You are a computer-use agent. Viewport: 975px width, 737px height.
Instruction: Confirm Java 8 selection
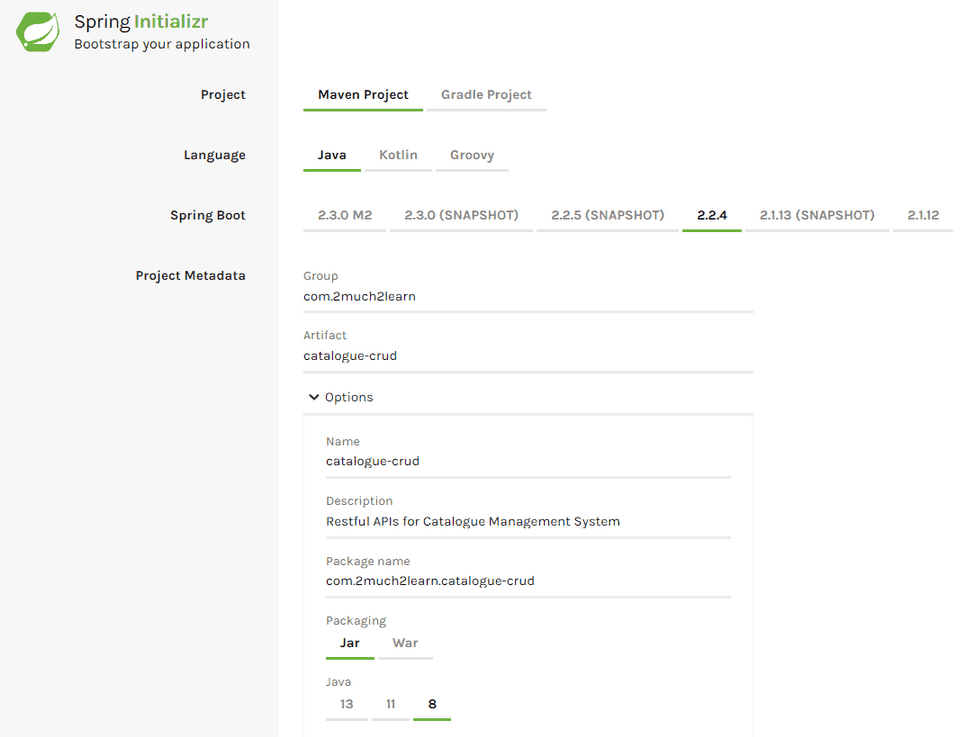(x=432, y=704)
